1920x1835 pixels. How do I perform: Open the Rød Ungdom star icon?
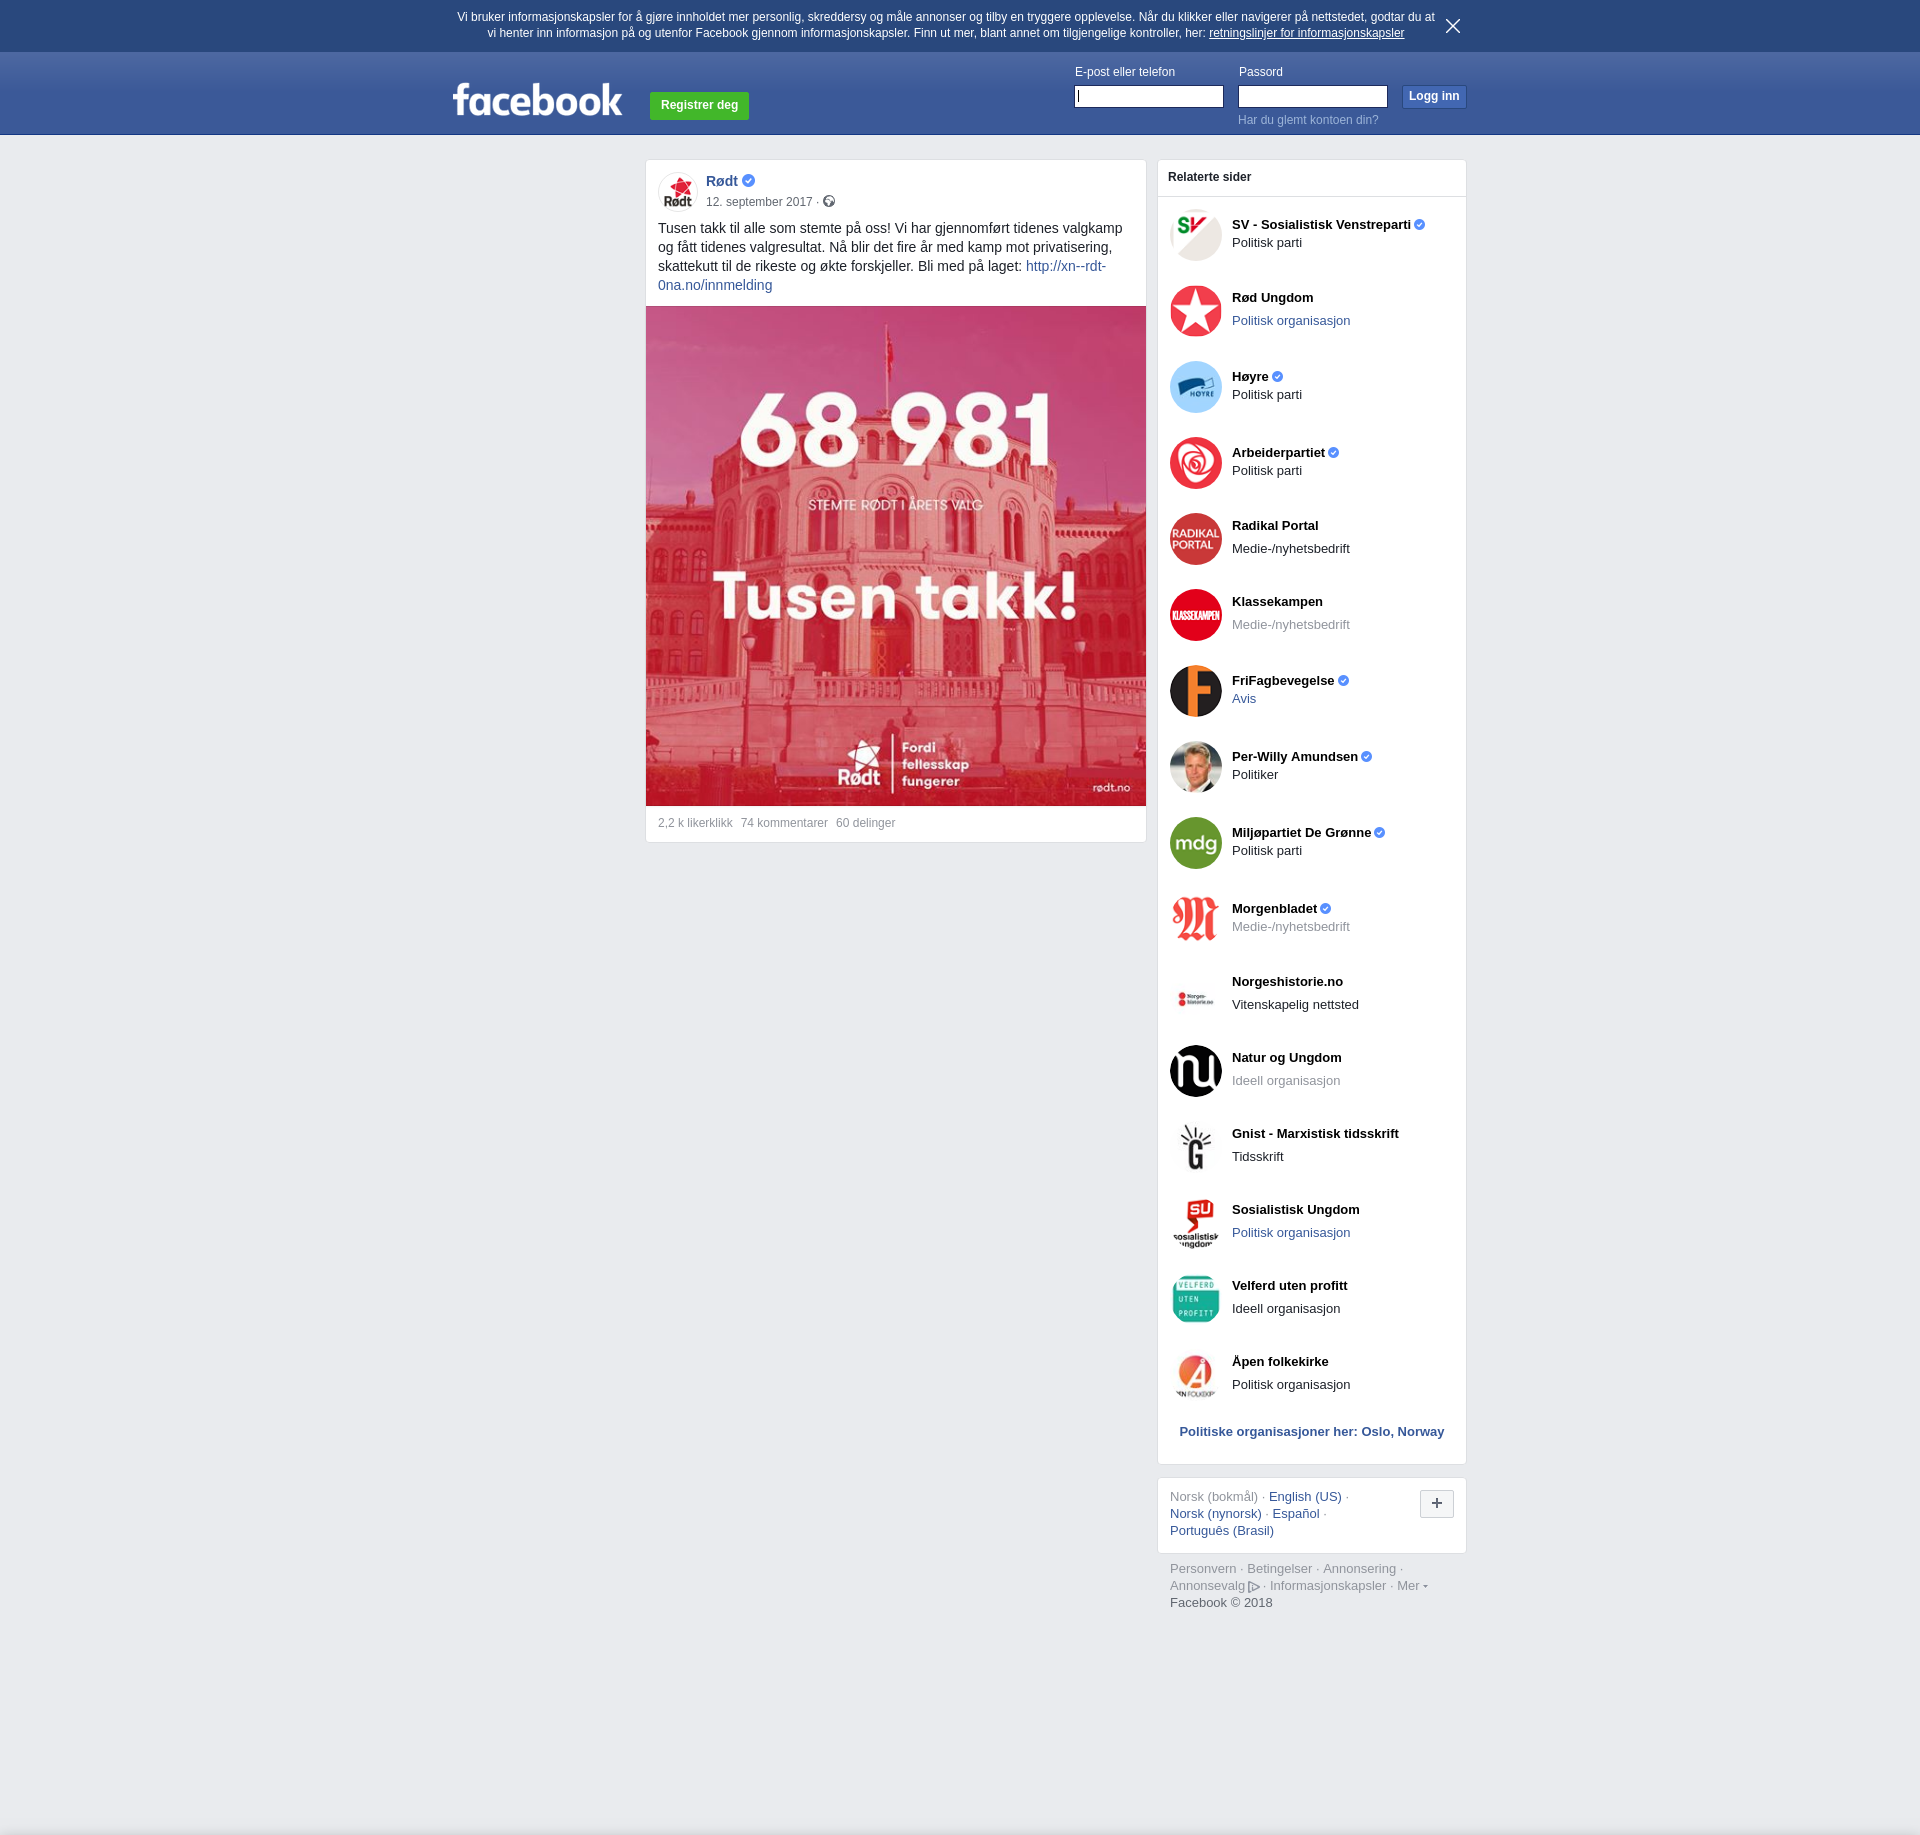[x=1196, y=311]
